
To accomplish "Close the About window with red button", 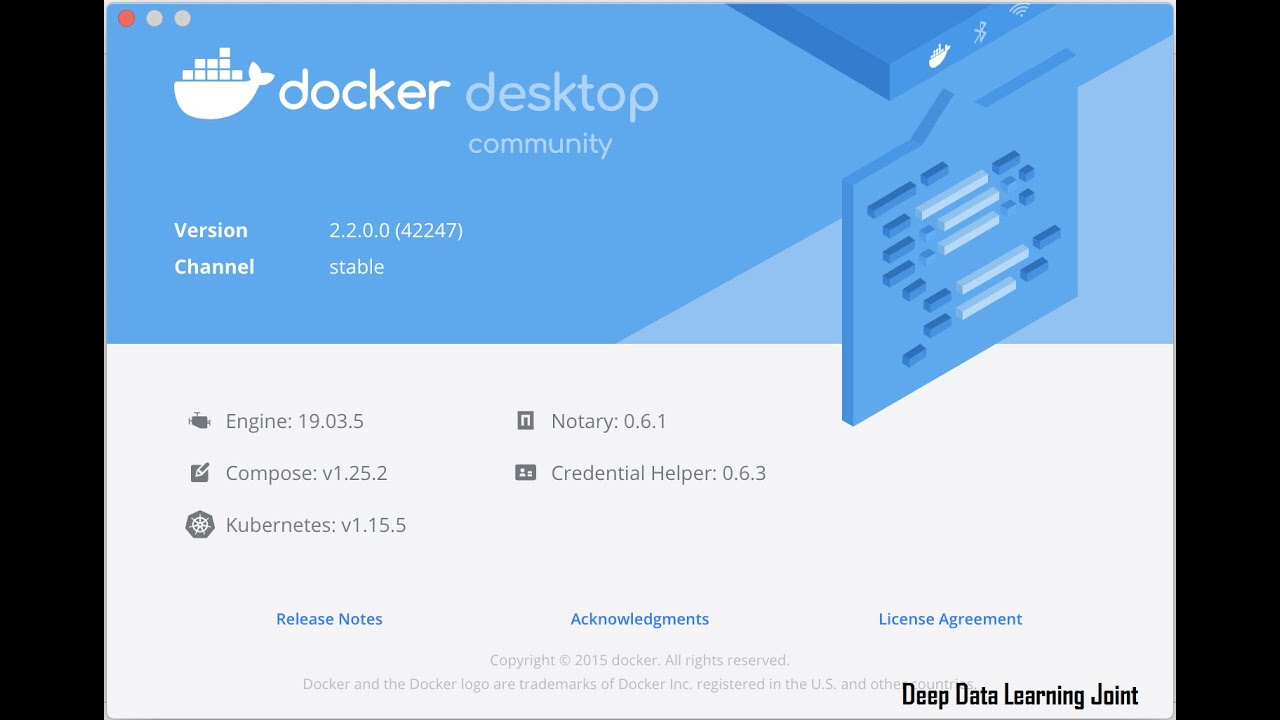I will pos(126,18).
